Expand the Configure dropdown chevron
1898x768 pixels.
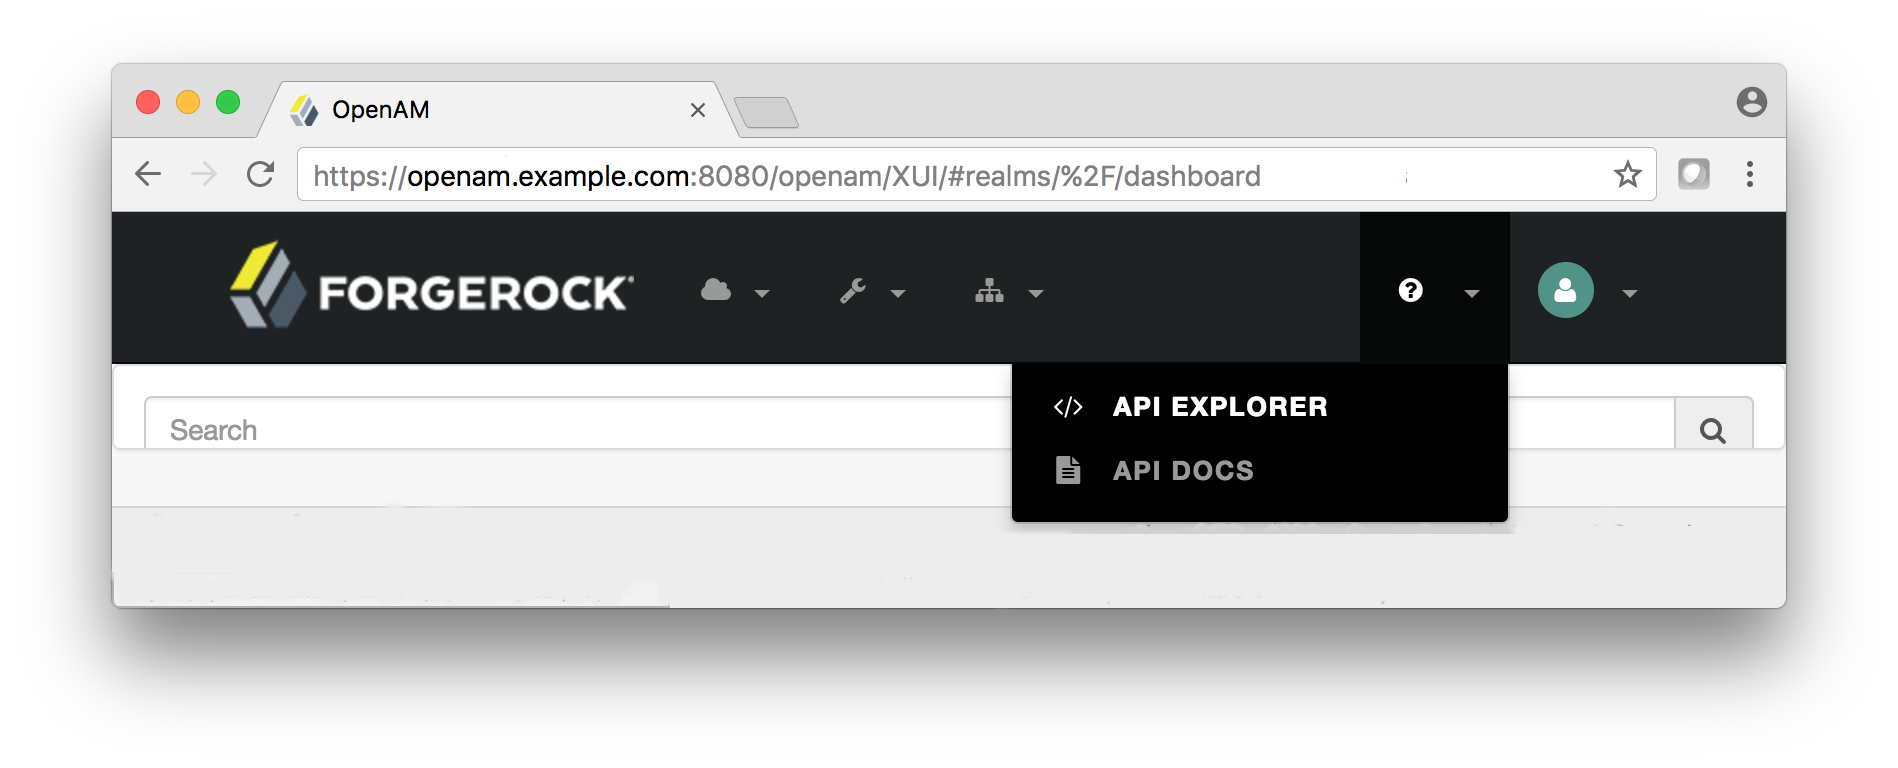pyautogui.click(x=900, y=295)
